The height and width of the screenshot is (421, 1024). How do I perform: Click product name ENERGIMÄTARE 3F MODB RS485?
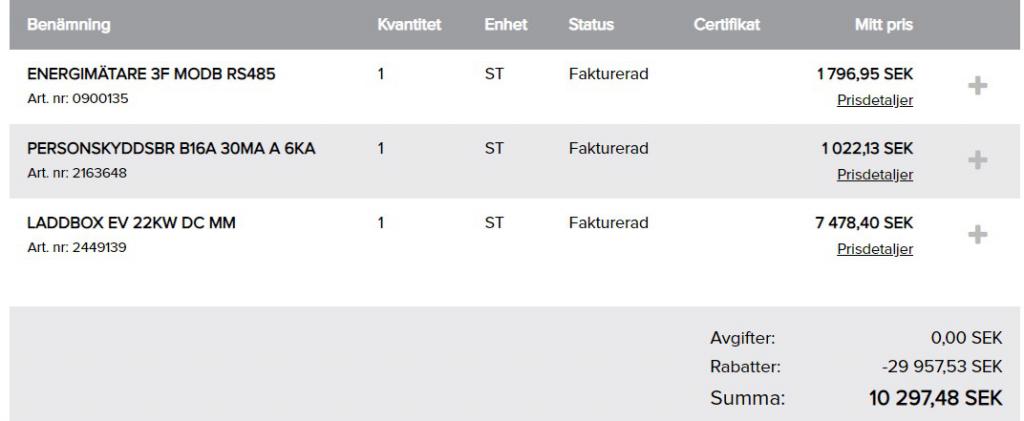(150, 74)
